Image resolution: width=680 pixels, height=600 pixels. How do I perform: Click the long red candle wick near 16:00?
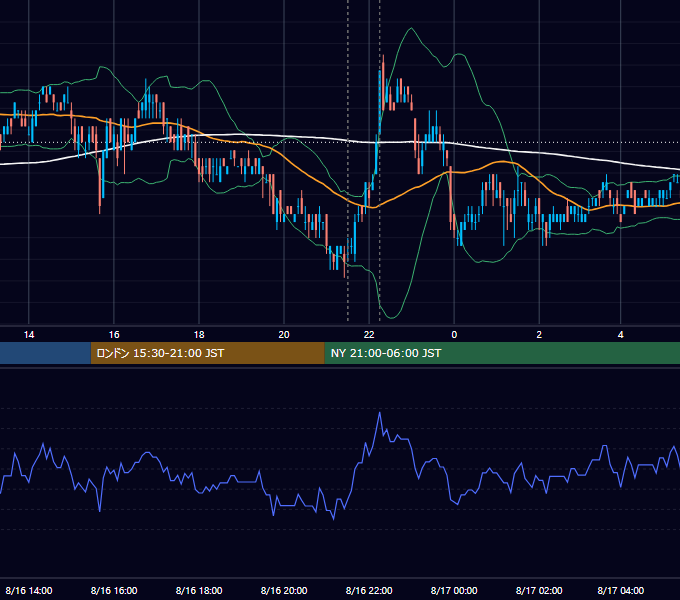[100, 186]
